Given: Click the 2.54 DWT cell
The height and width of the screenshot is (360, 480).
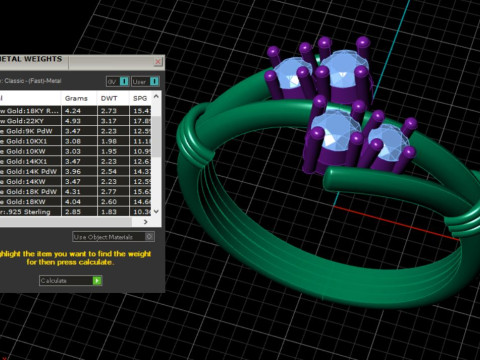Looking at the screenshot, I should coord(113,171).
